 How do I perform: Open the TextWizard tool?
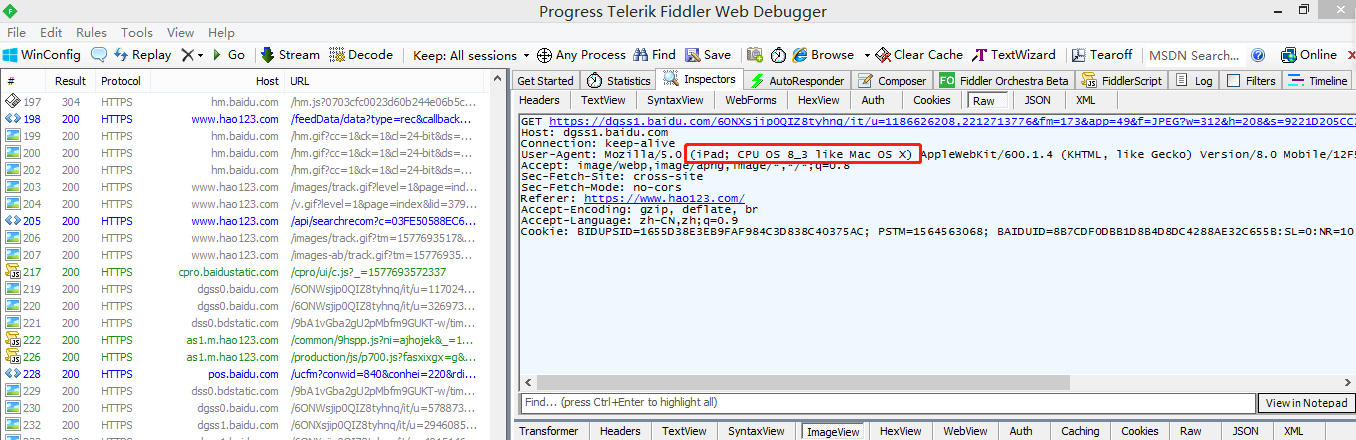(1013, 55)
